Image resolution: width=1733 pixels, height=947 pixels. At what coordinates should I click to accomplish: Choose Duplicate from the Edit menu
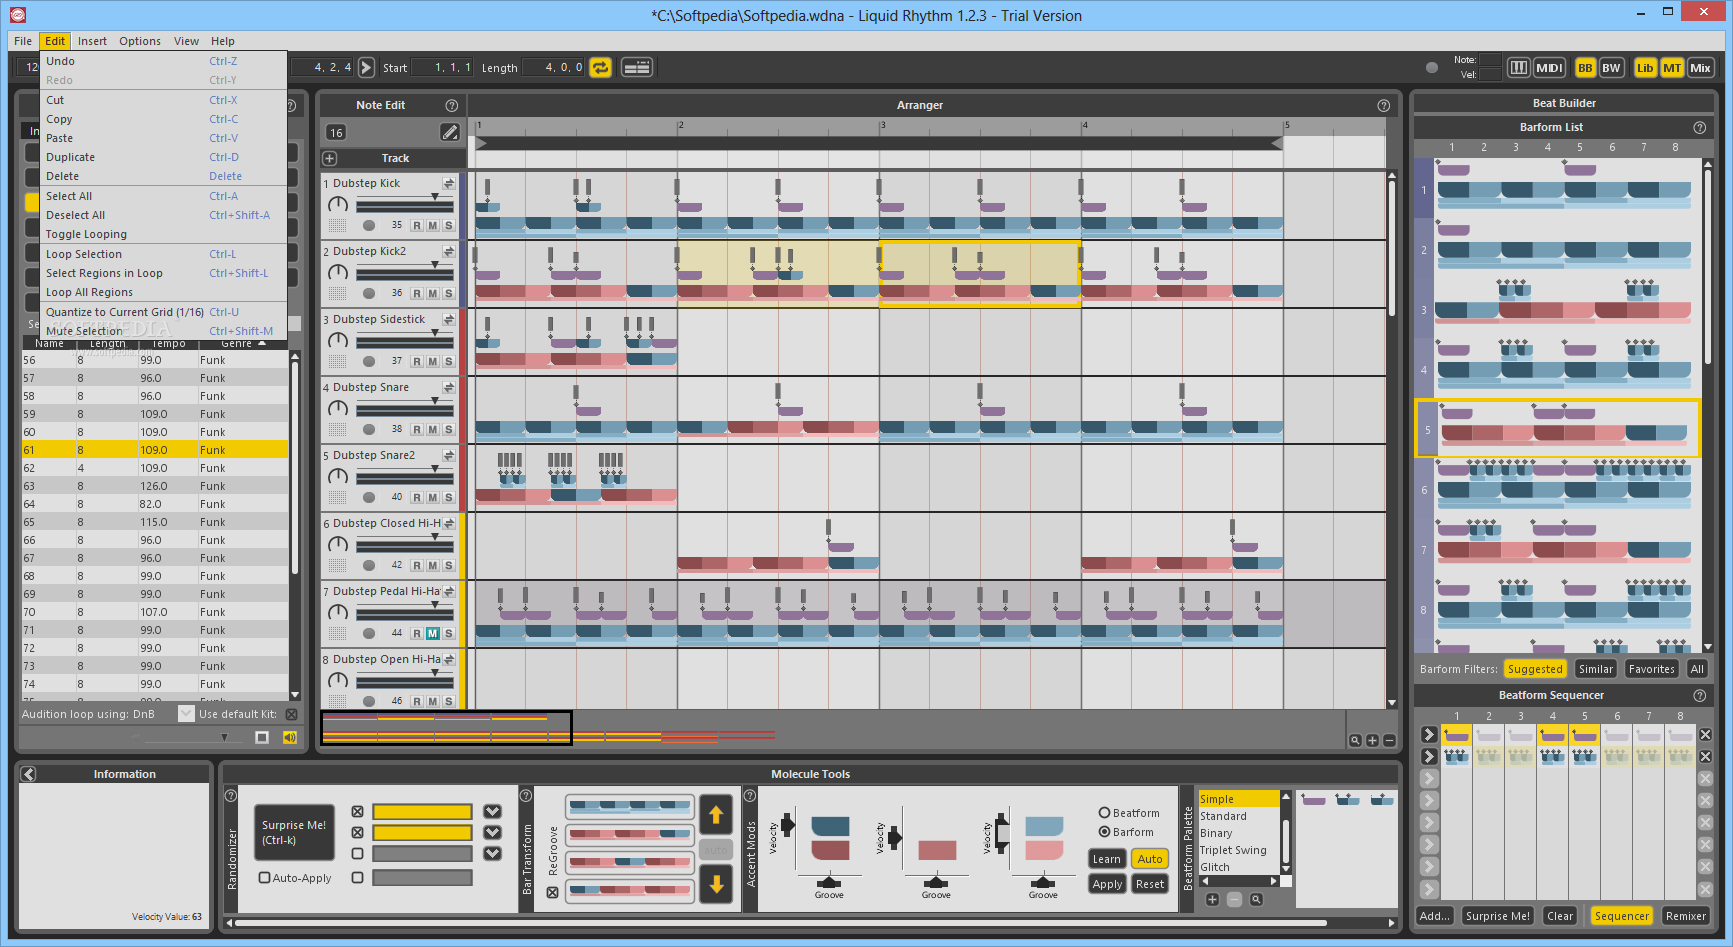pyautogui.click(x=163, y=157)
